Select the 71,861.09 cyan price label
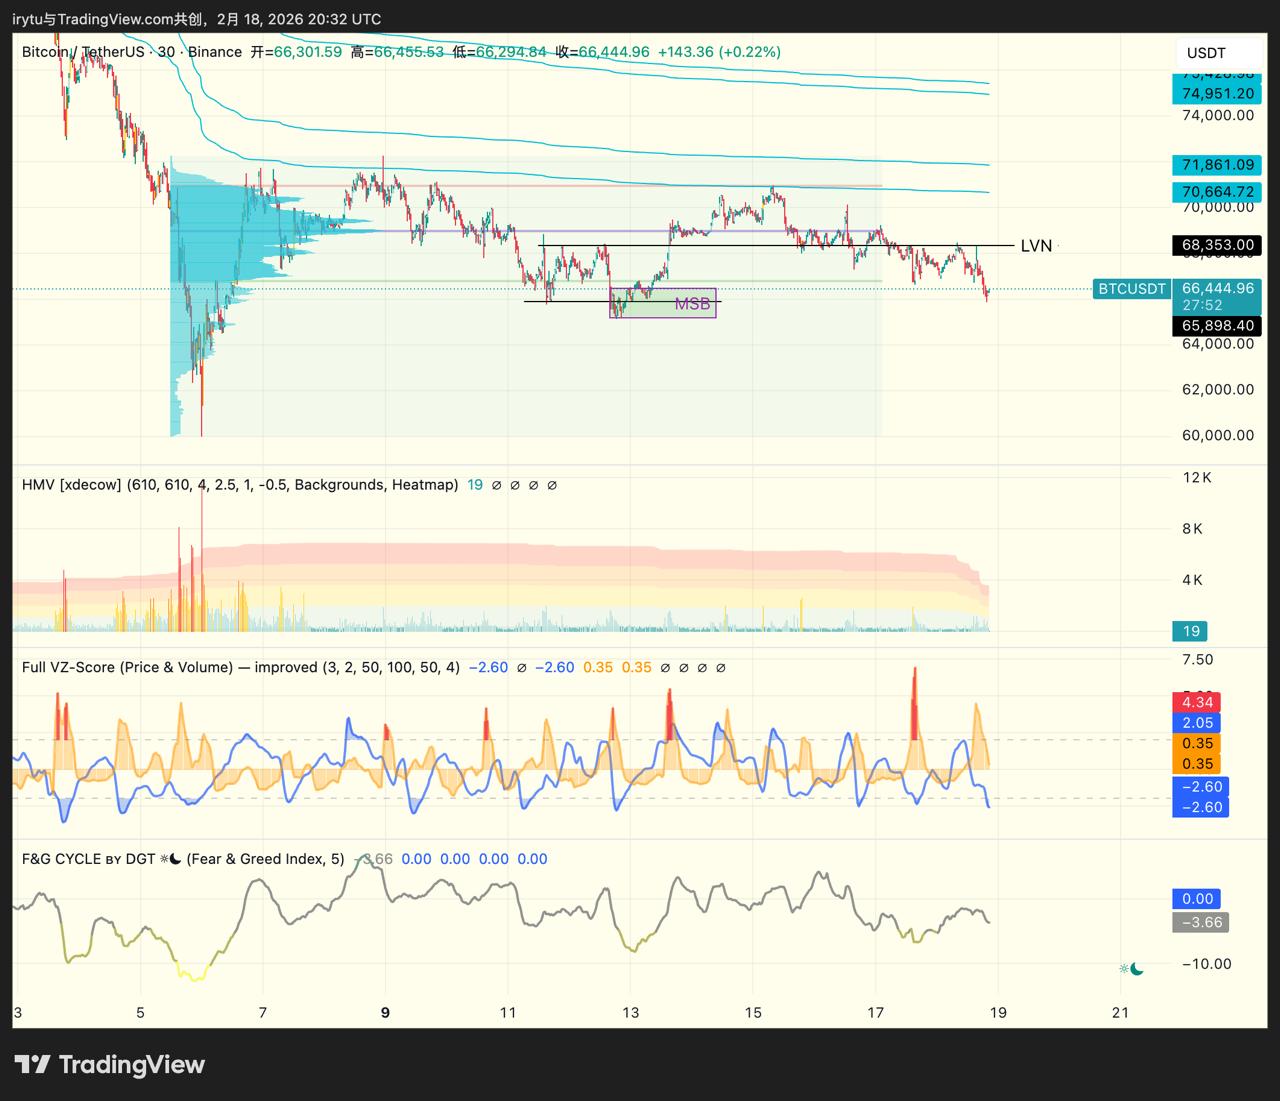The height and width of the screenshot is (1101, 1280). 1217,165
